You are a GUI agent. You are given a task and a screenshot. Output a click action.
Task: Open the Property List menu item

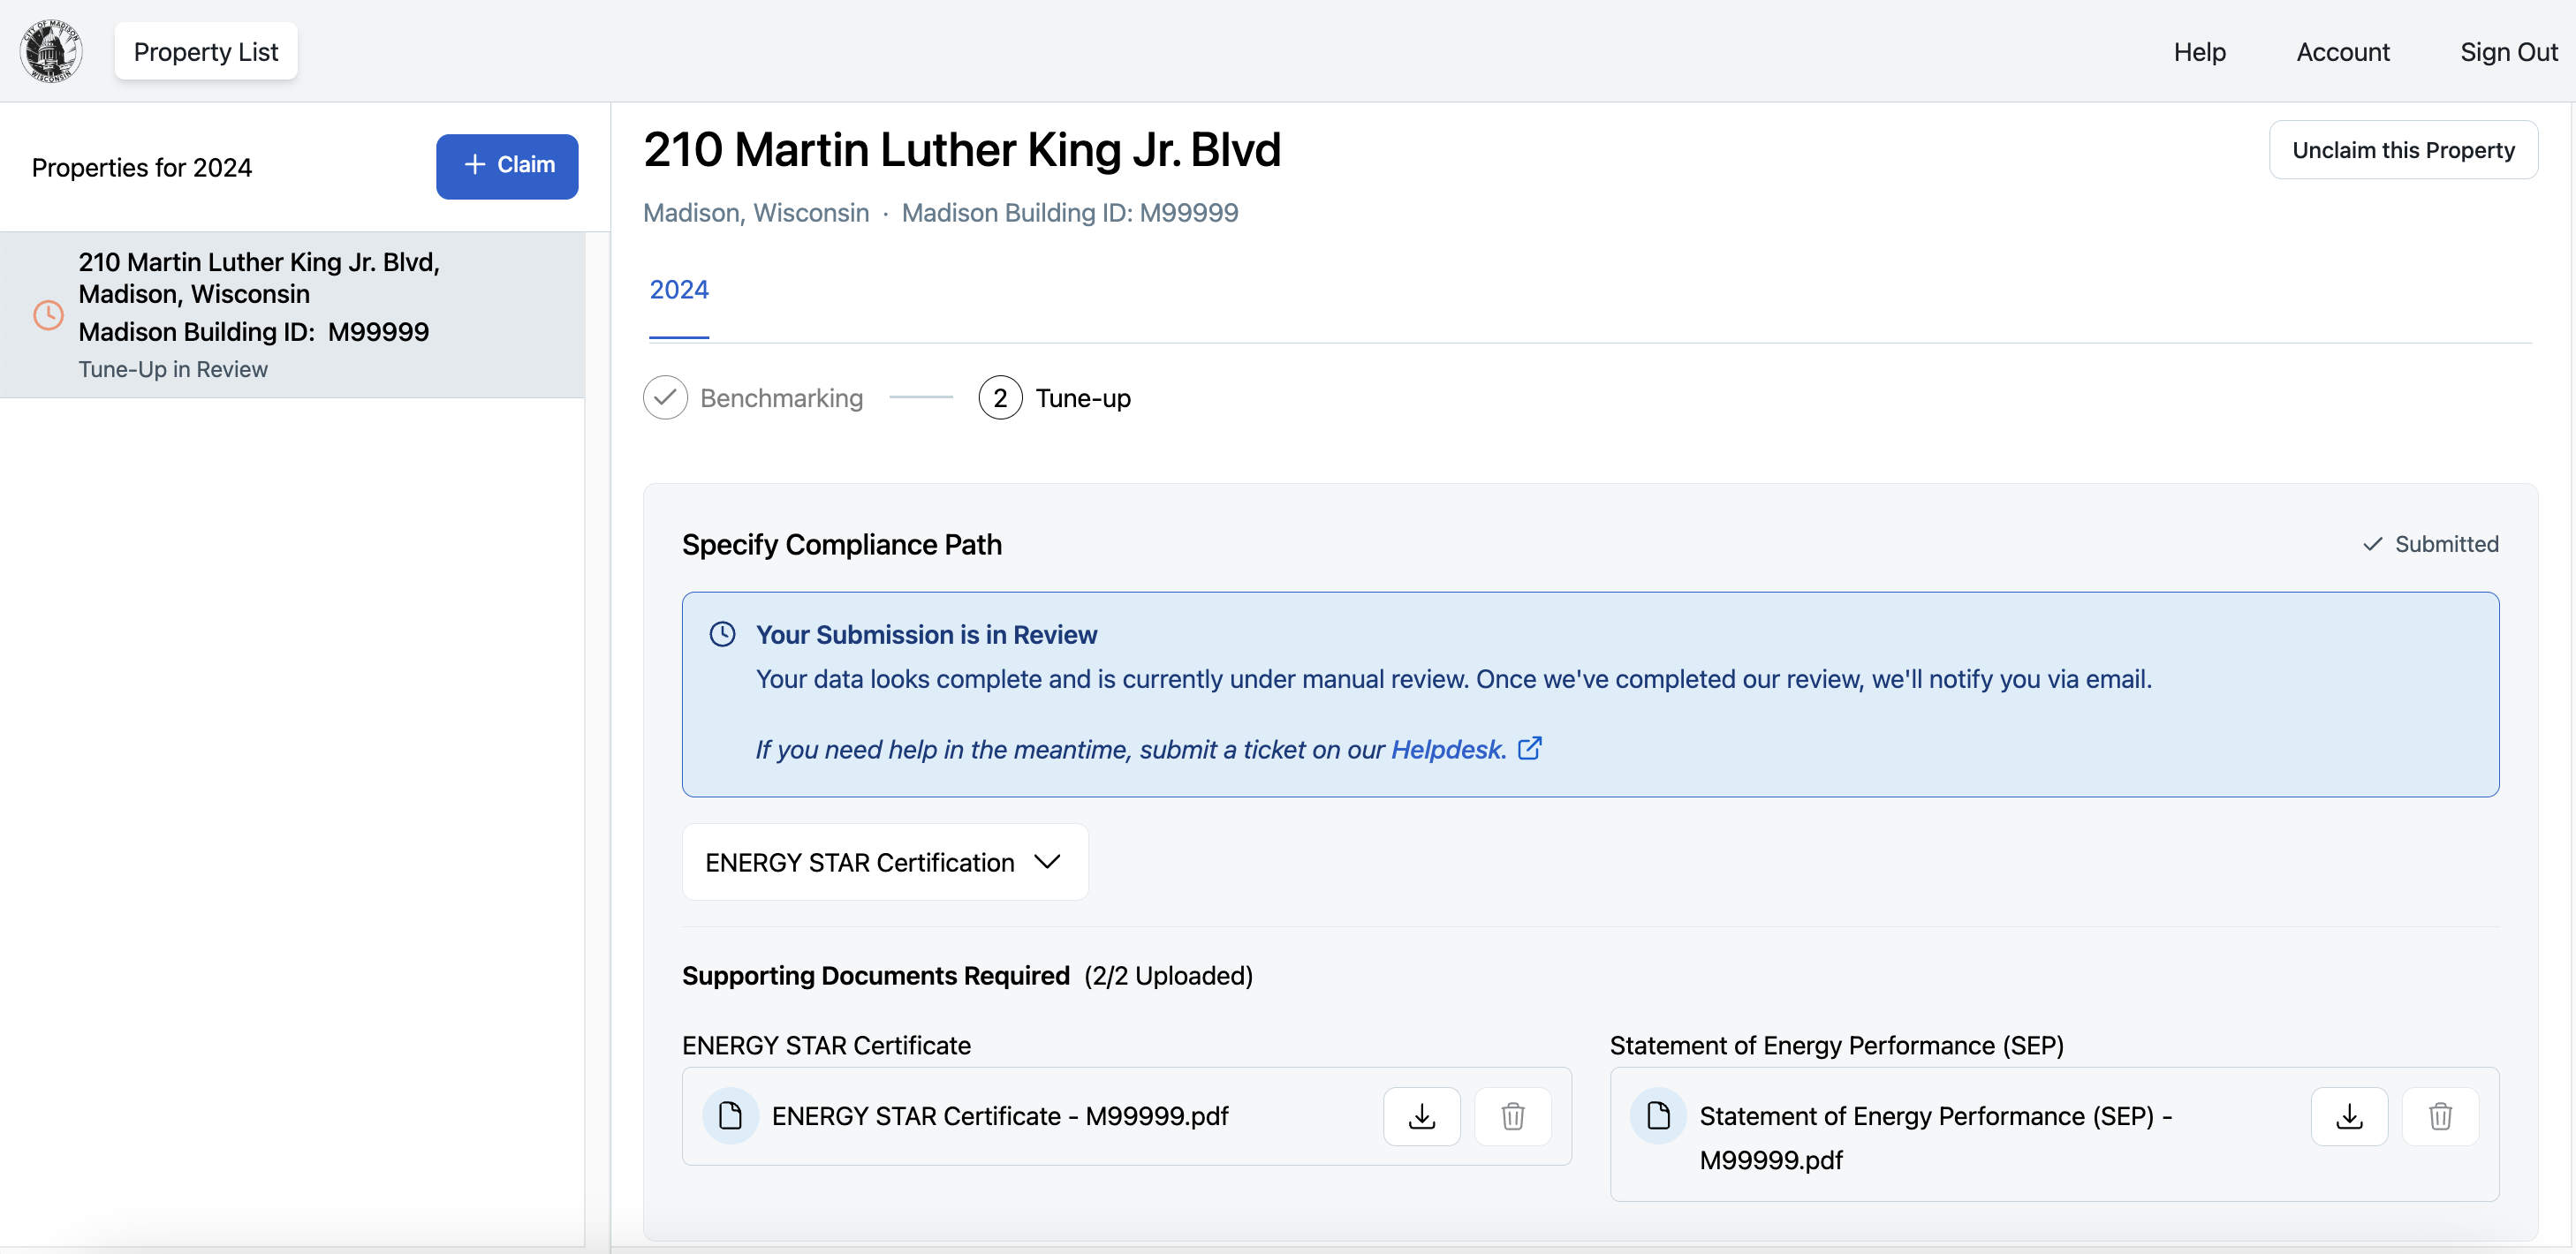click(x=205, y=52)
